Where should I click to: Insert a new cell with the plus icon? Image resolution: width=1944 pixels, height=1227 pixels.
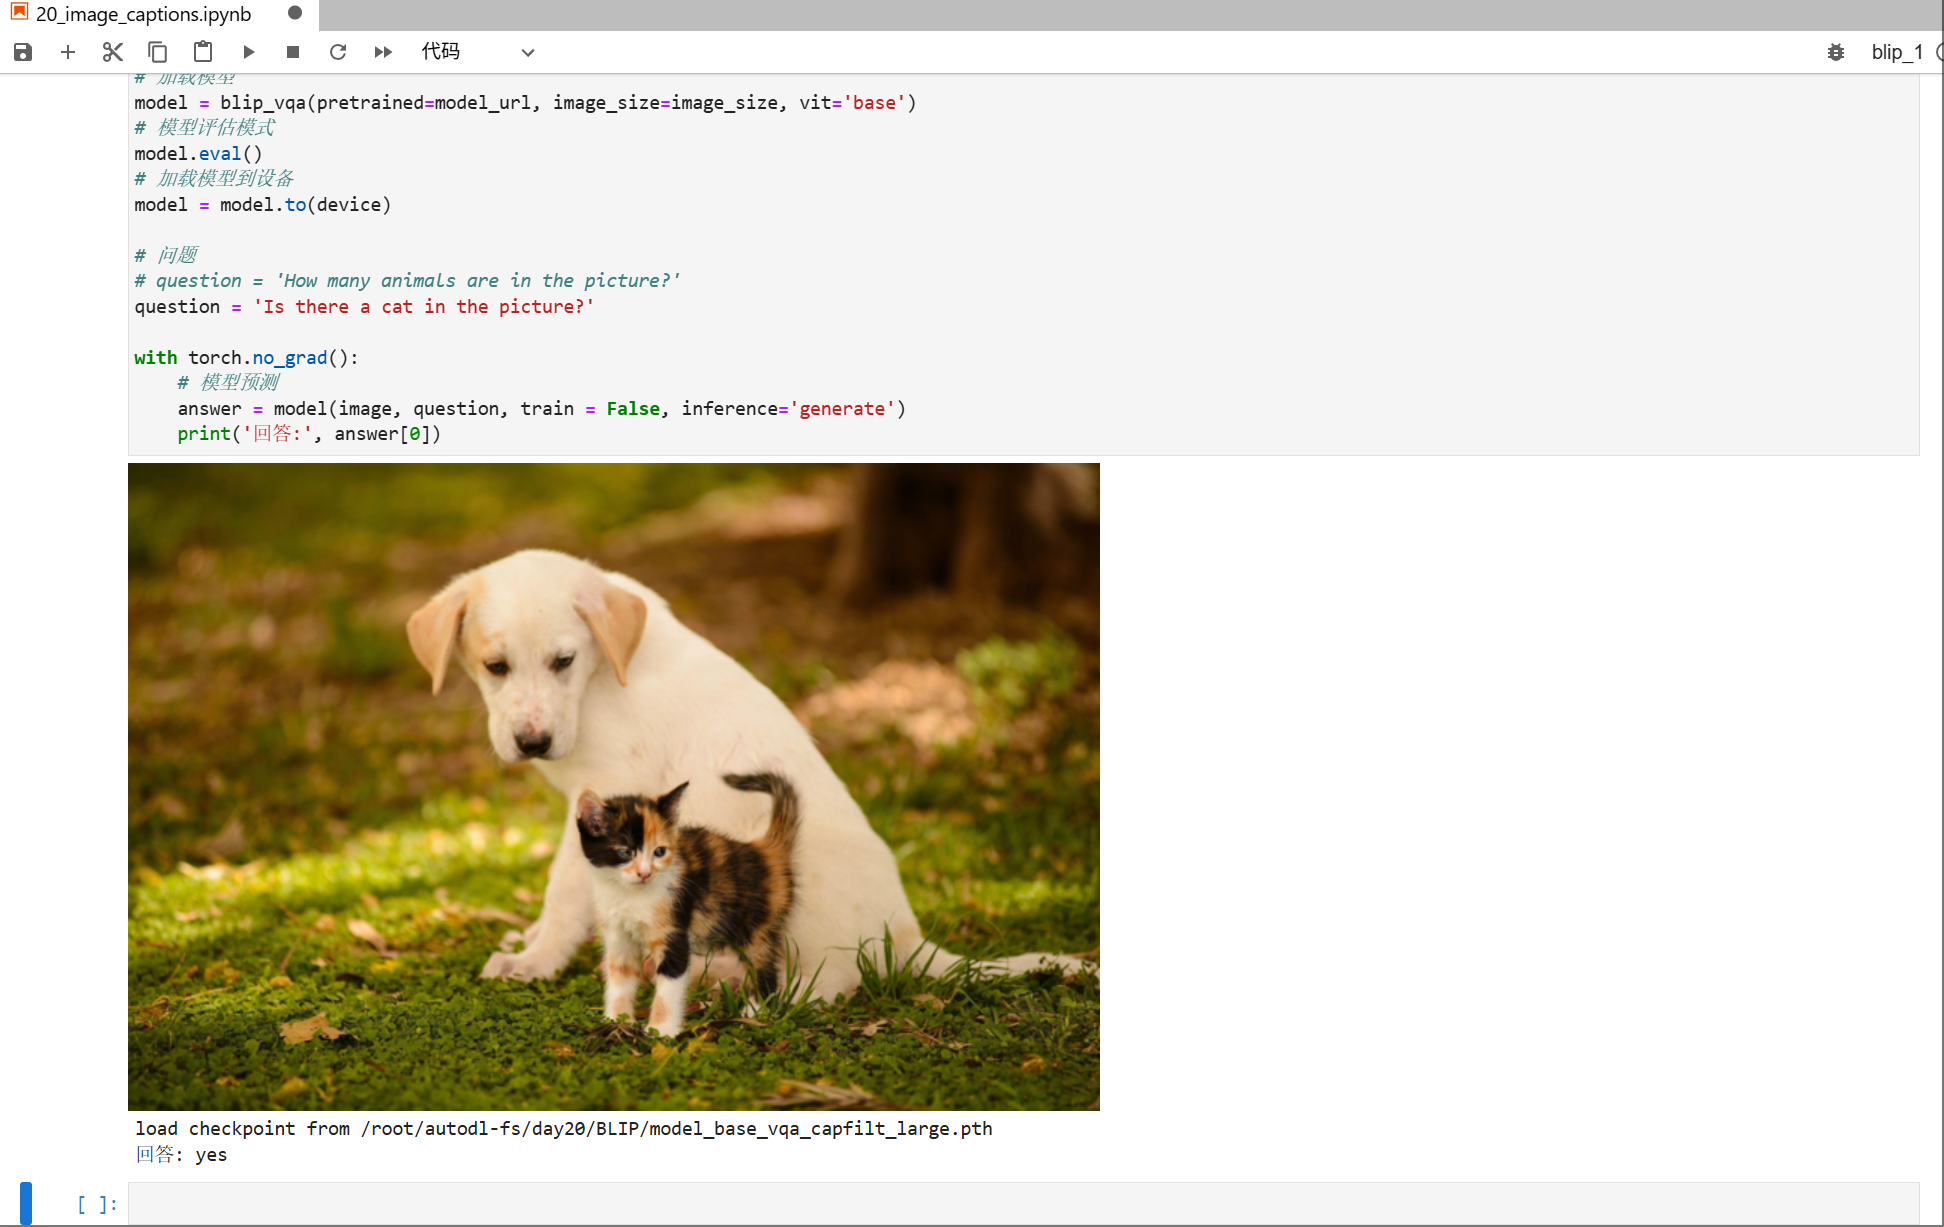coord(68,52)
